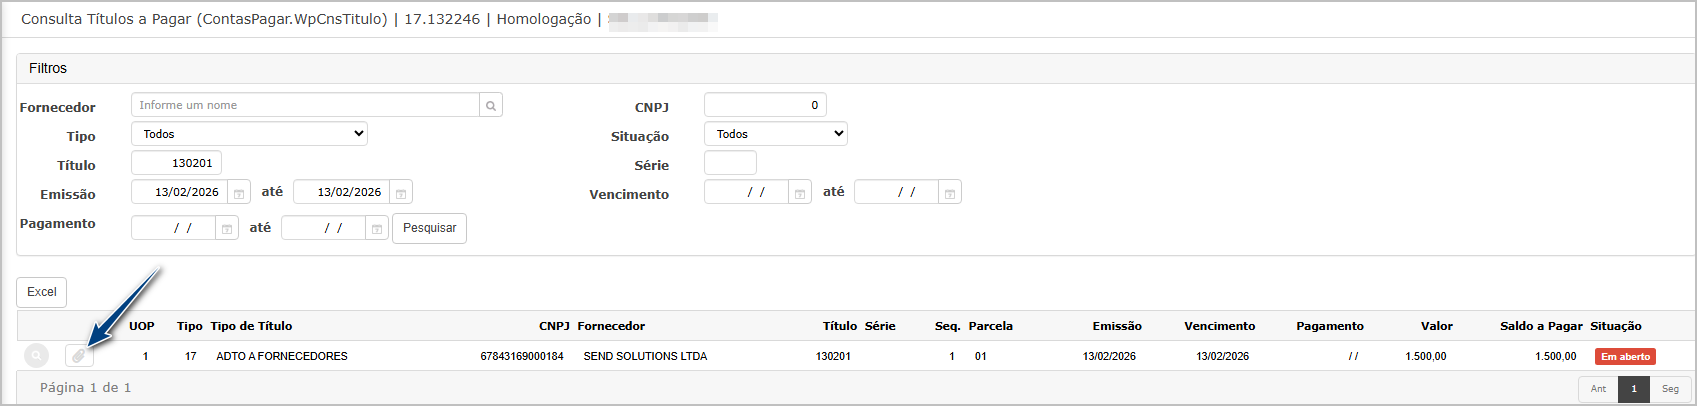Click the Título field containing 130201
This screenshot has height=406, width=1697.
pos(176,163)
